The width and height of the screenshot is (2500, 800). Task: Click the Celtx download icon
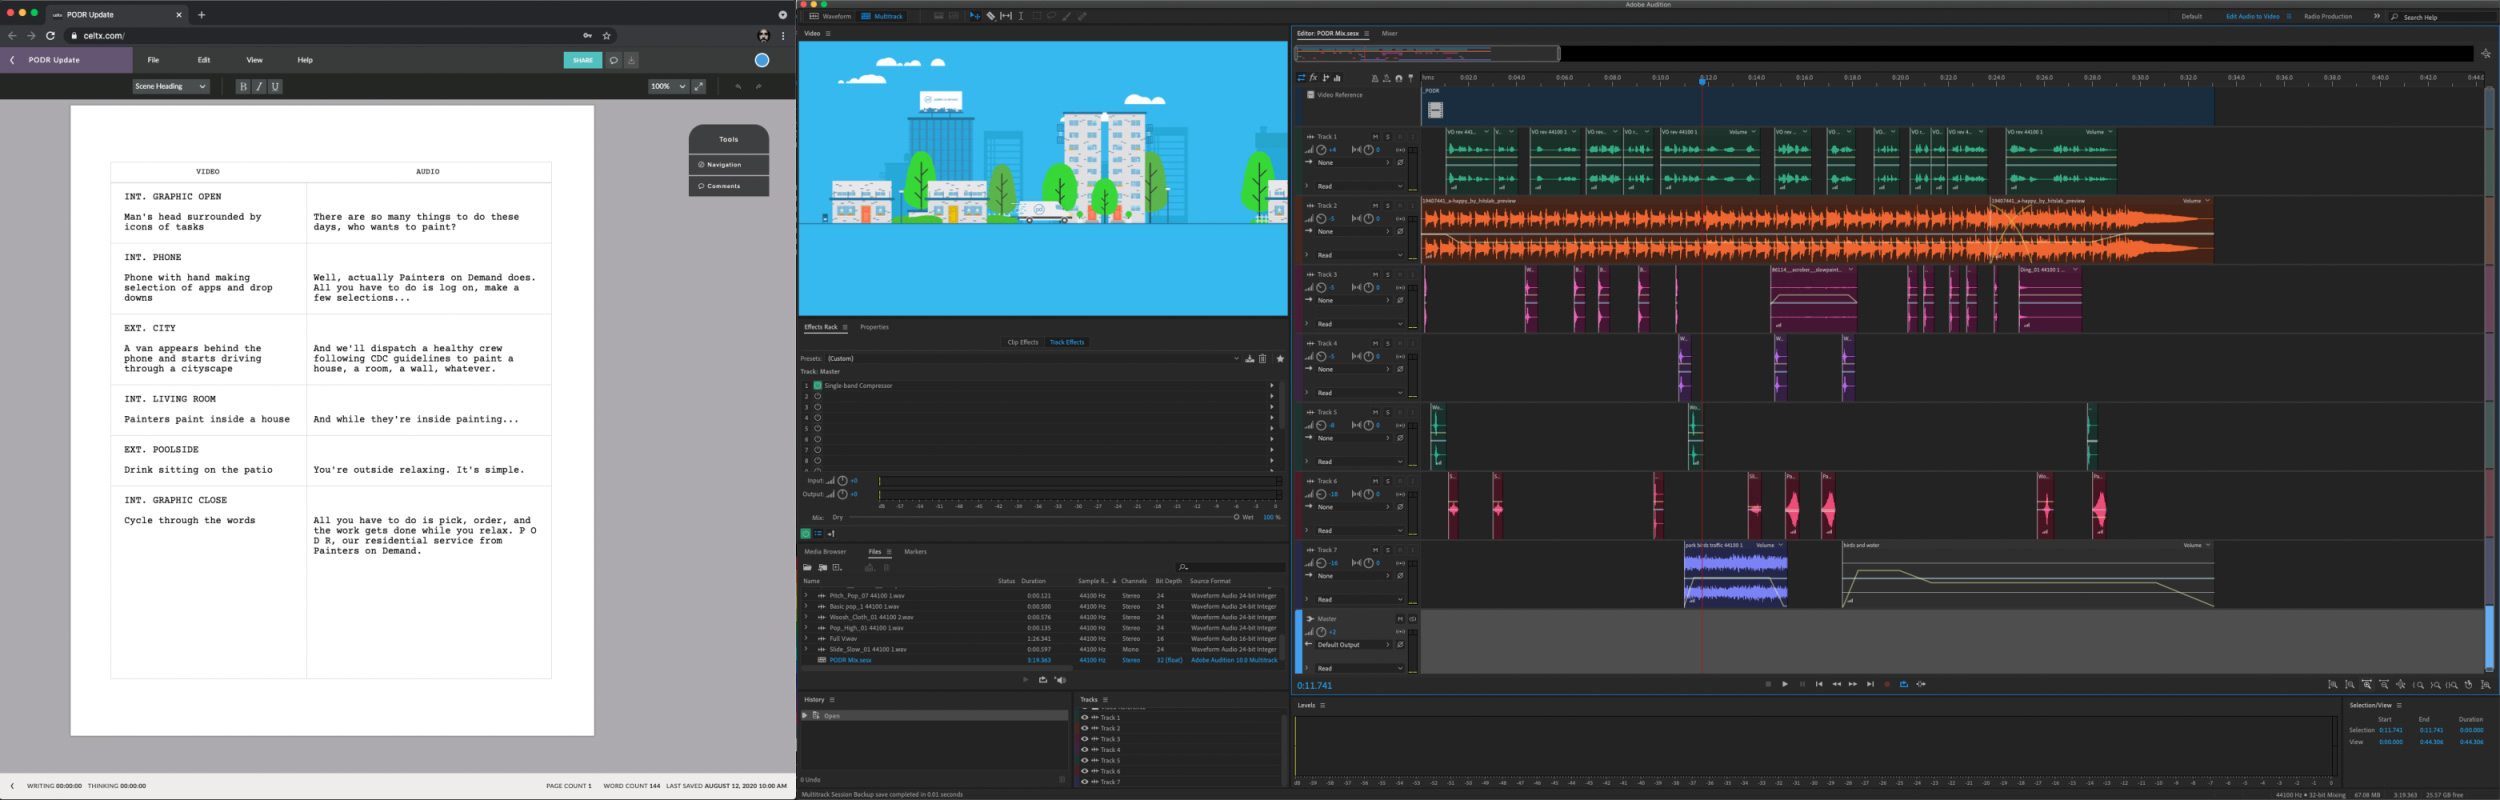click(632, 60)
